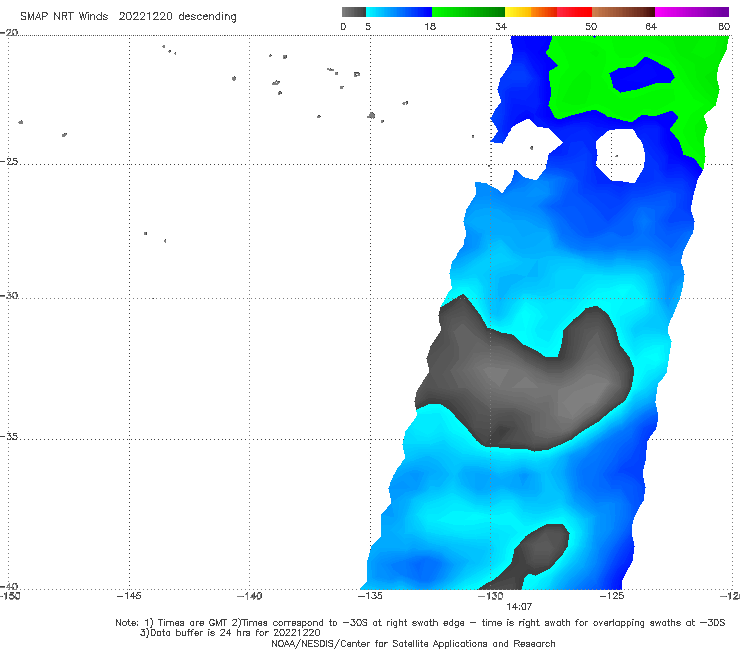Click the latitude label '-30'
Screen dimensions: 740x650
(9, 295)
